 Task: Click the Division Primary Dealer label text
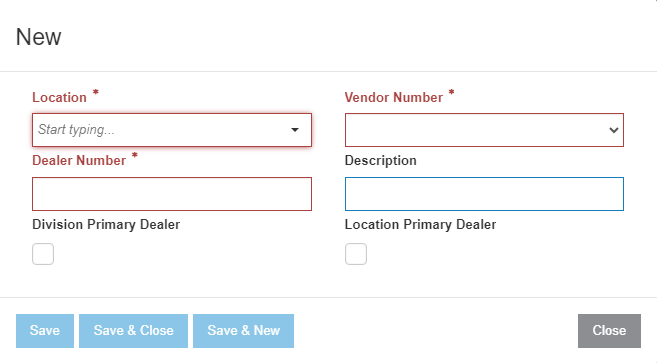[x=106, y=225]
